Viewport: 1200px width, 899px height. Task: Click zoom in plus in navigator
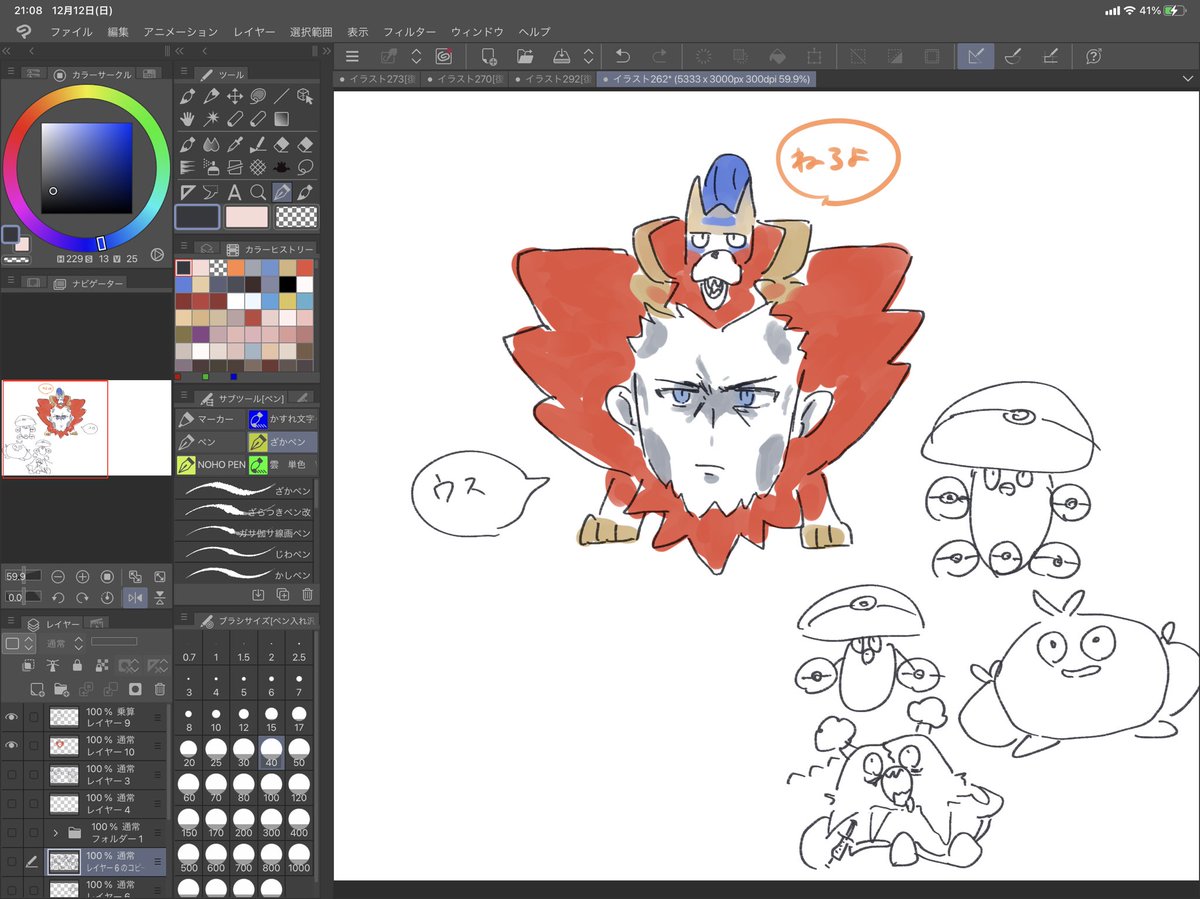click(x=83, y=577)
